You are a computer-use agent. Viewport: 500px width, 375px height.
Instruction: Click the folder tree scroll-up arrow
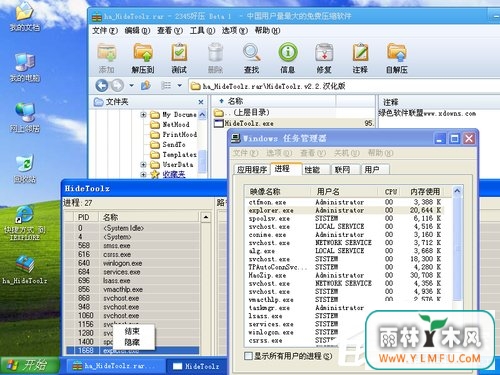coord(202,115)
